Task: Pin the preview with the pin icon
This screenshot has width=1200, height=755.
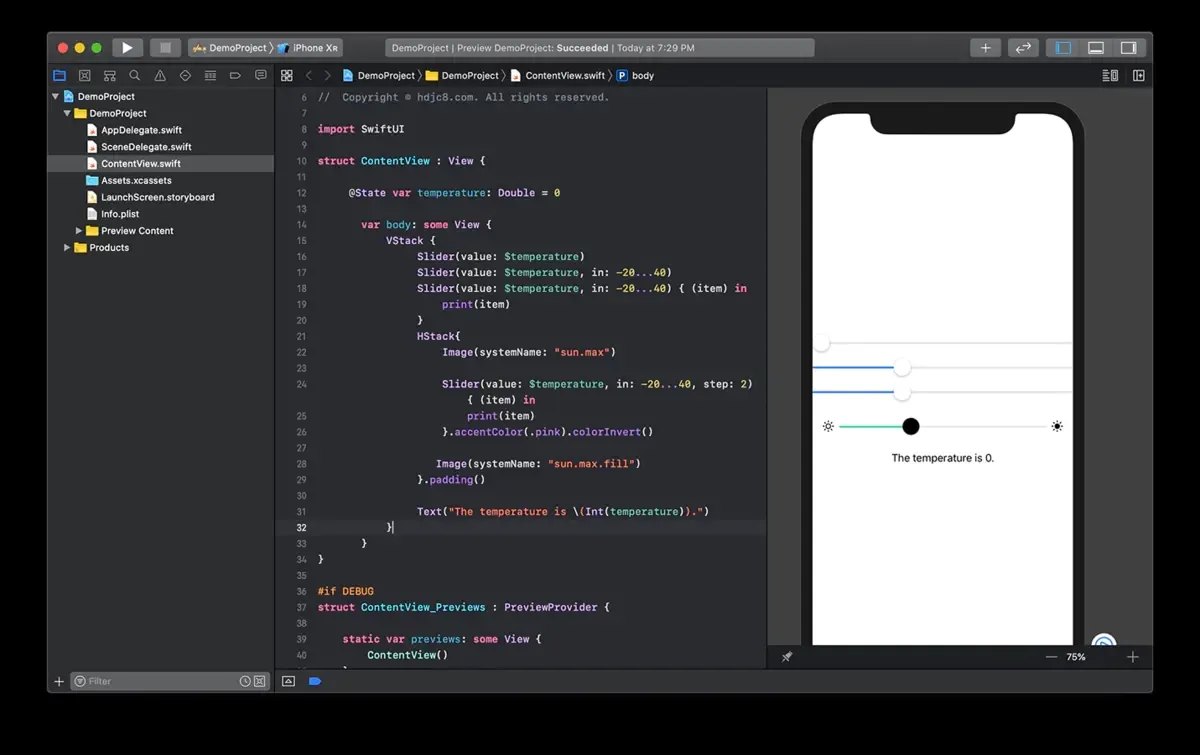Action: tap(787, 657)
